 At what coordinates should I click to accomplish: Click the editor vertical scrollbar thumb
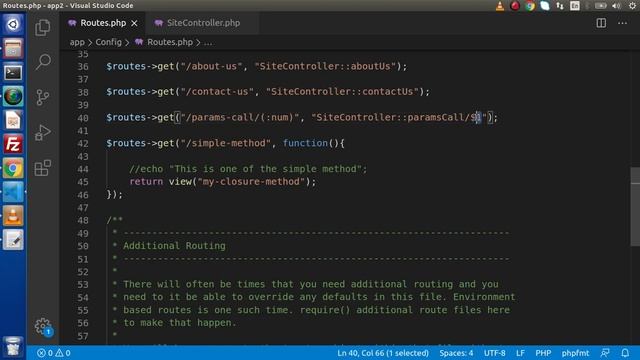[635, 207]
